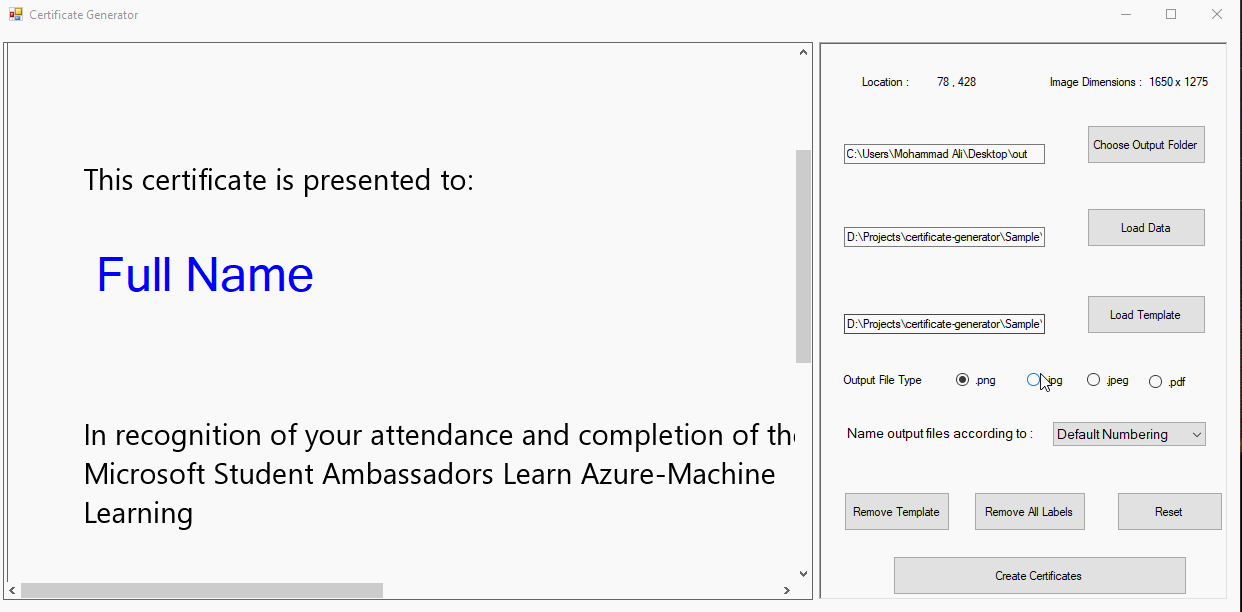
Task: Click Create Certificates button
Action: (x=1039, y=576)
